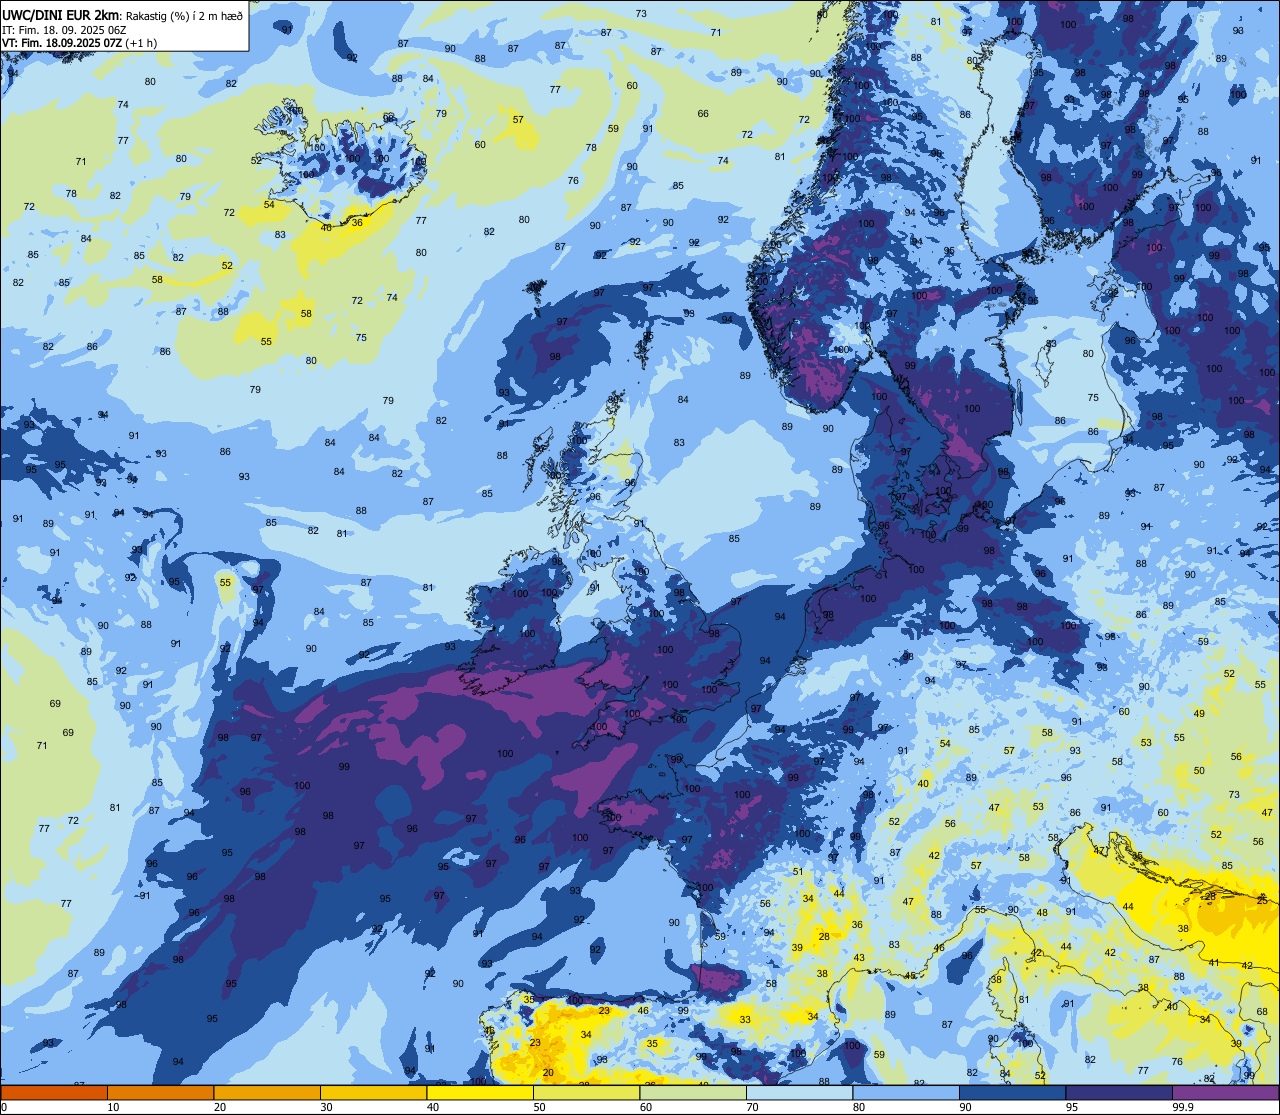Click the value 51 over southern France

click(x=798, y=872)
